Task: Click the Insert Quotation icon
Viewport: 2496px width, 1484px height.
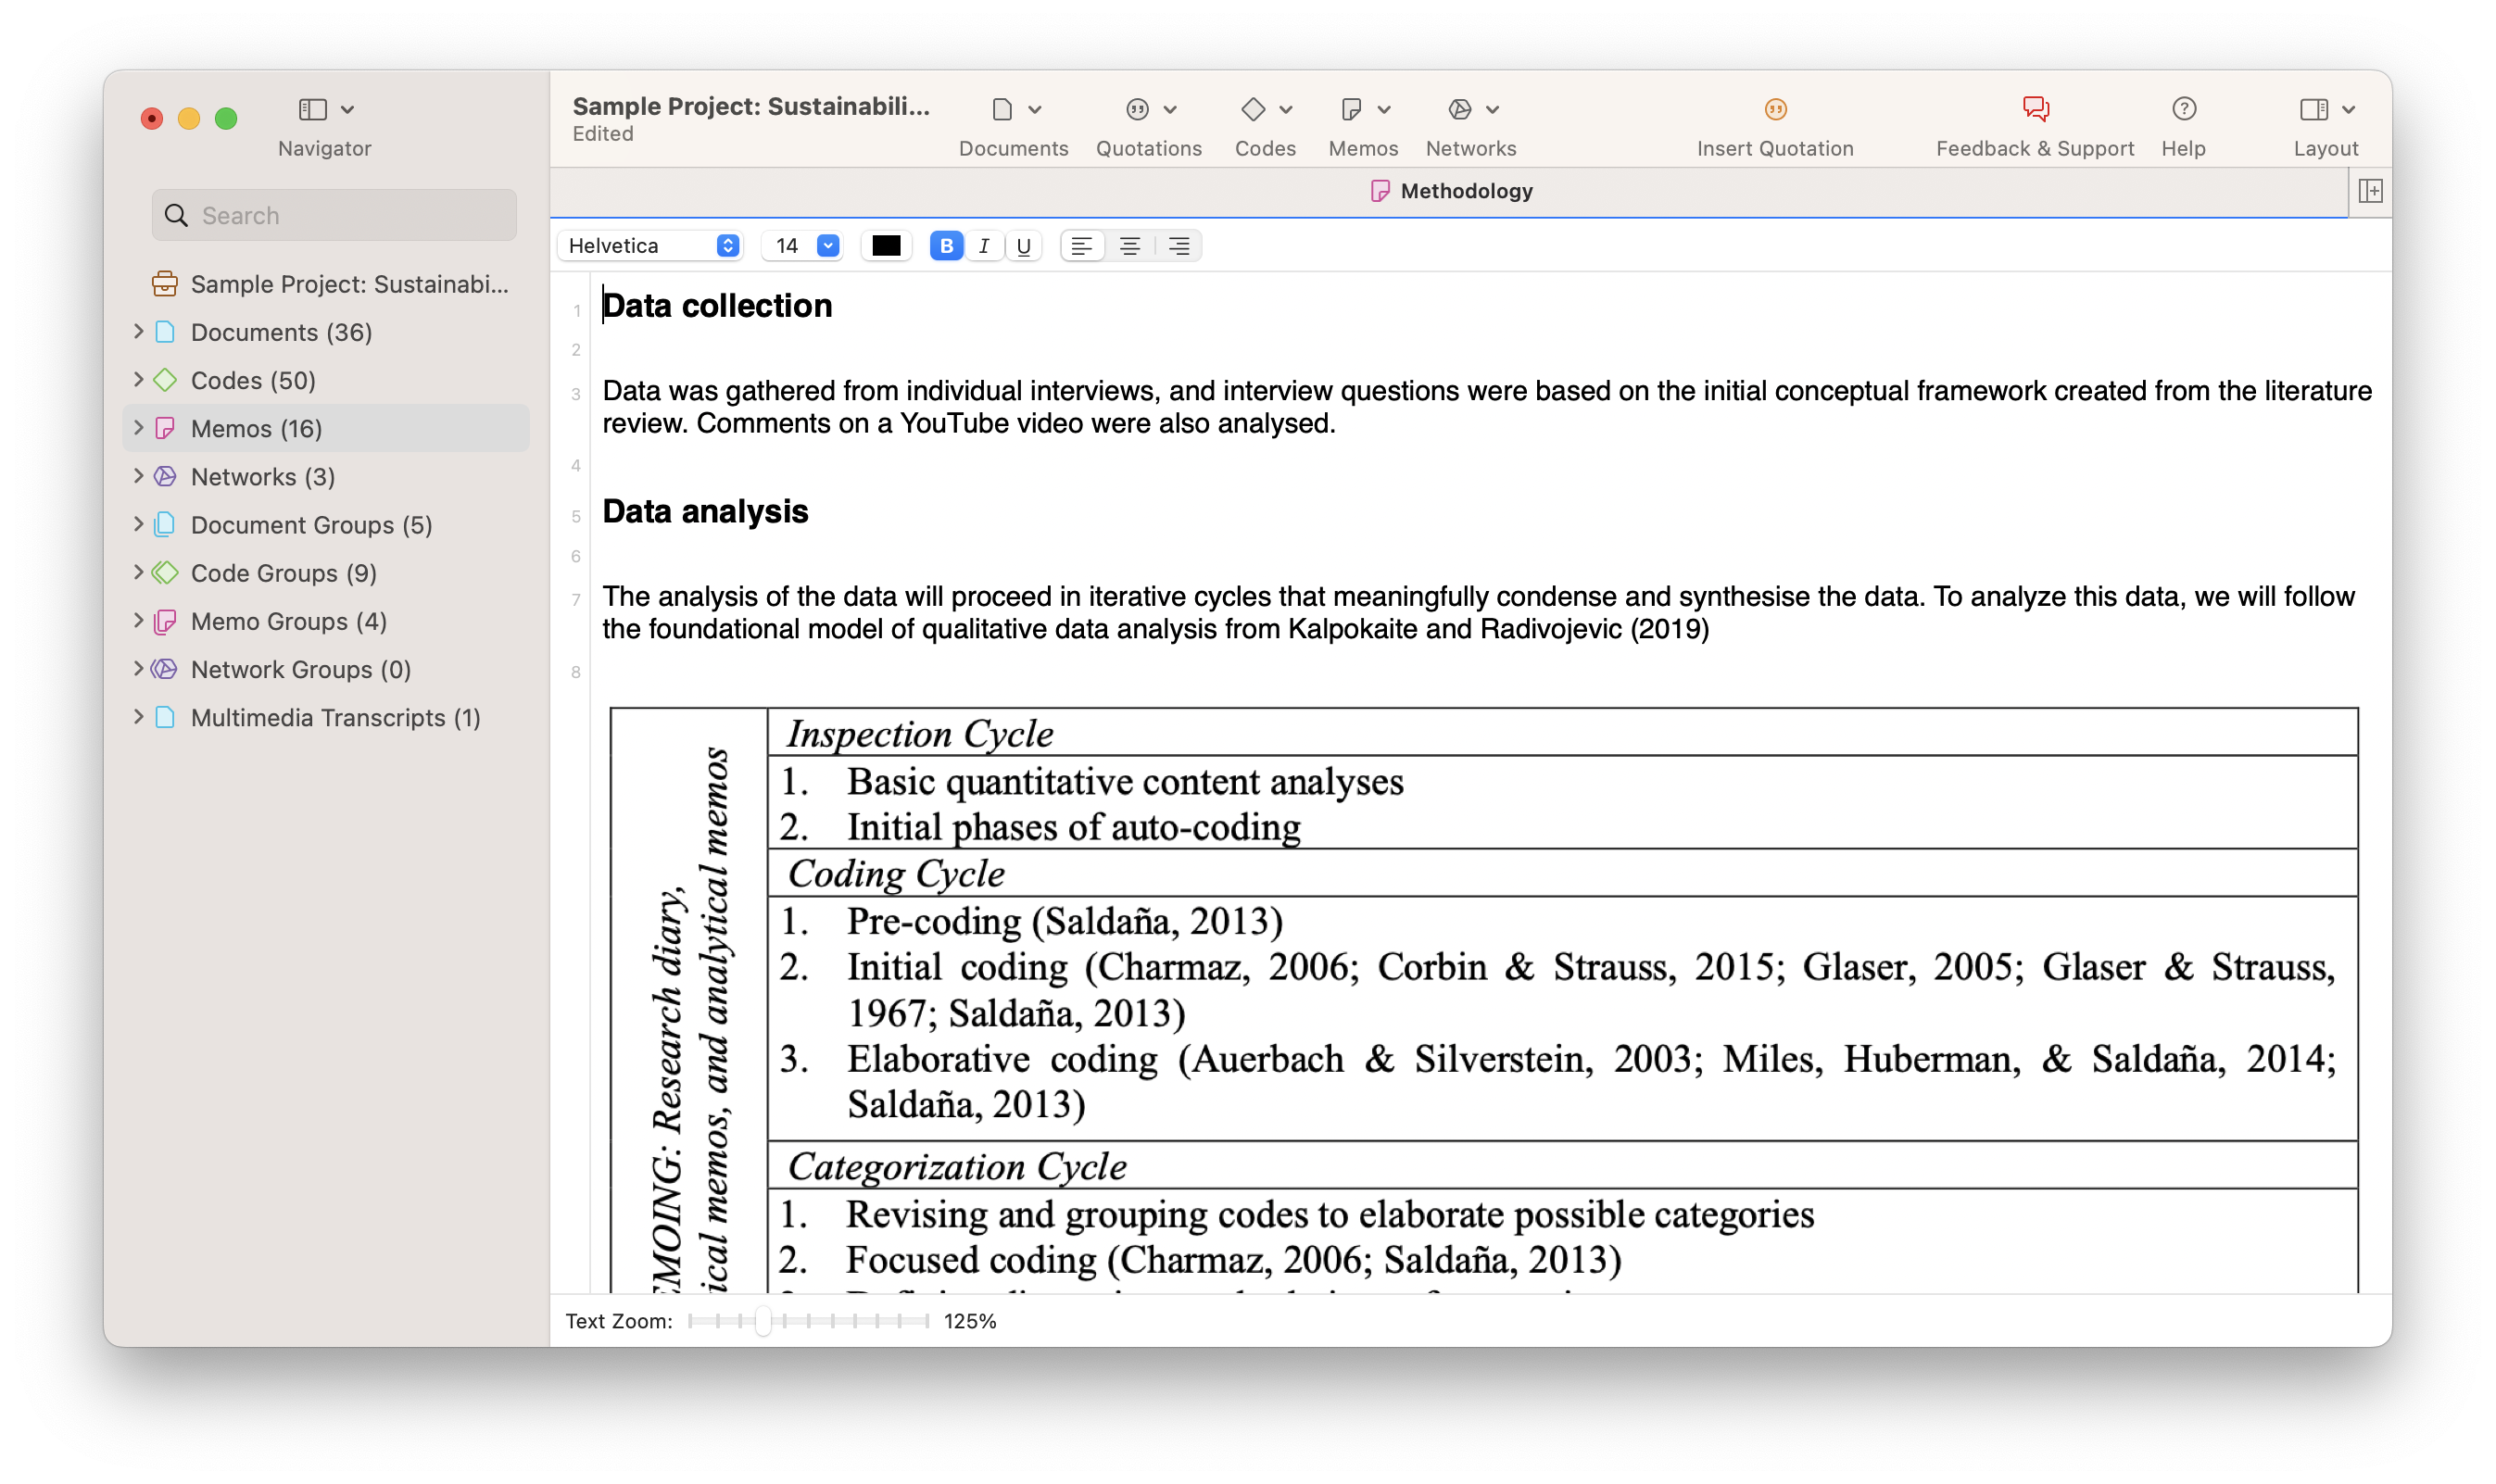Action: 1775,109
